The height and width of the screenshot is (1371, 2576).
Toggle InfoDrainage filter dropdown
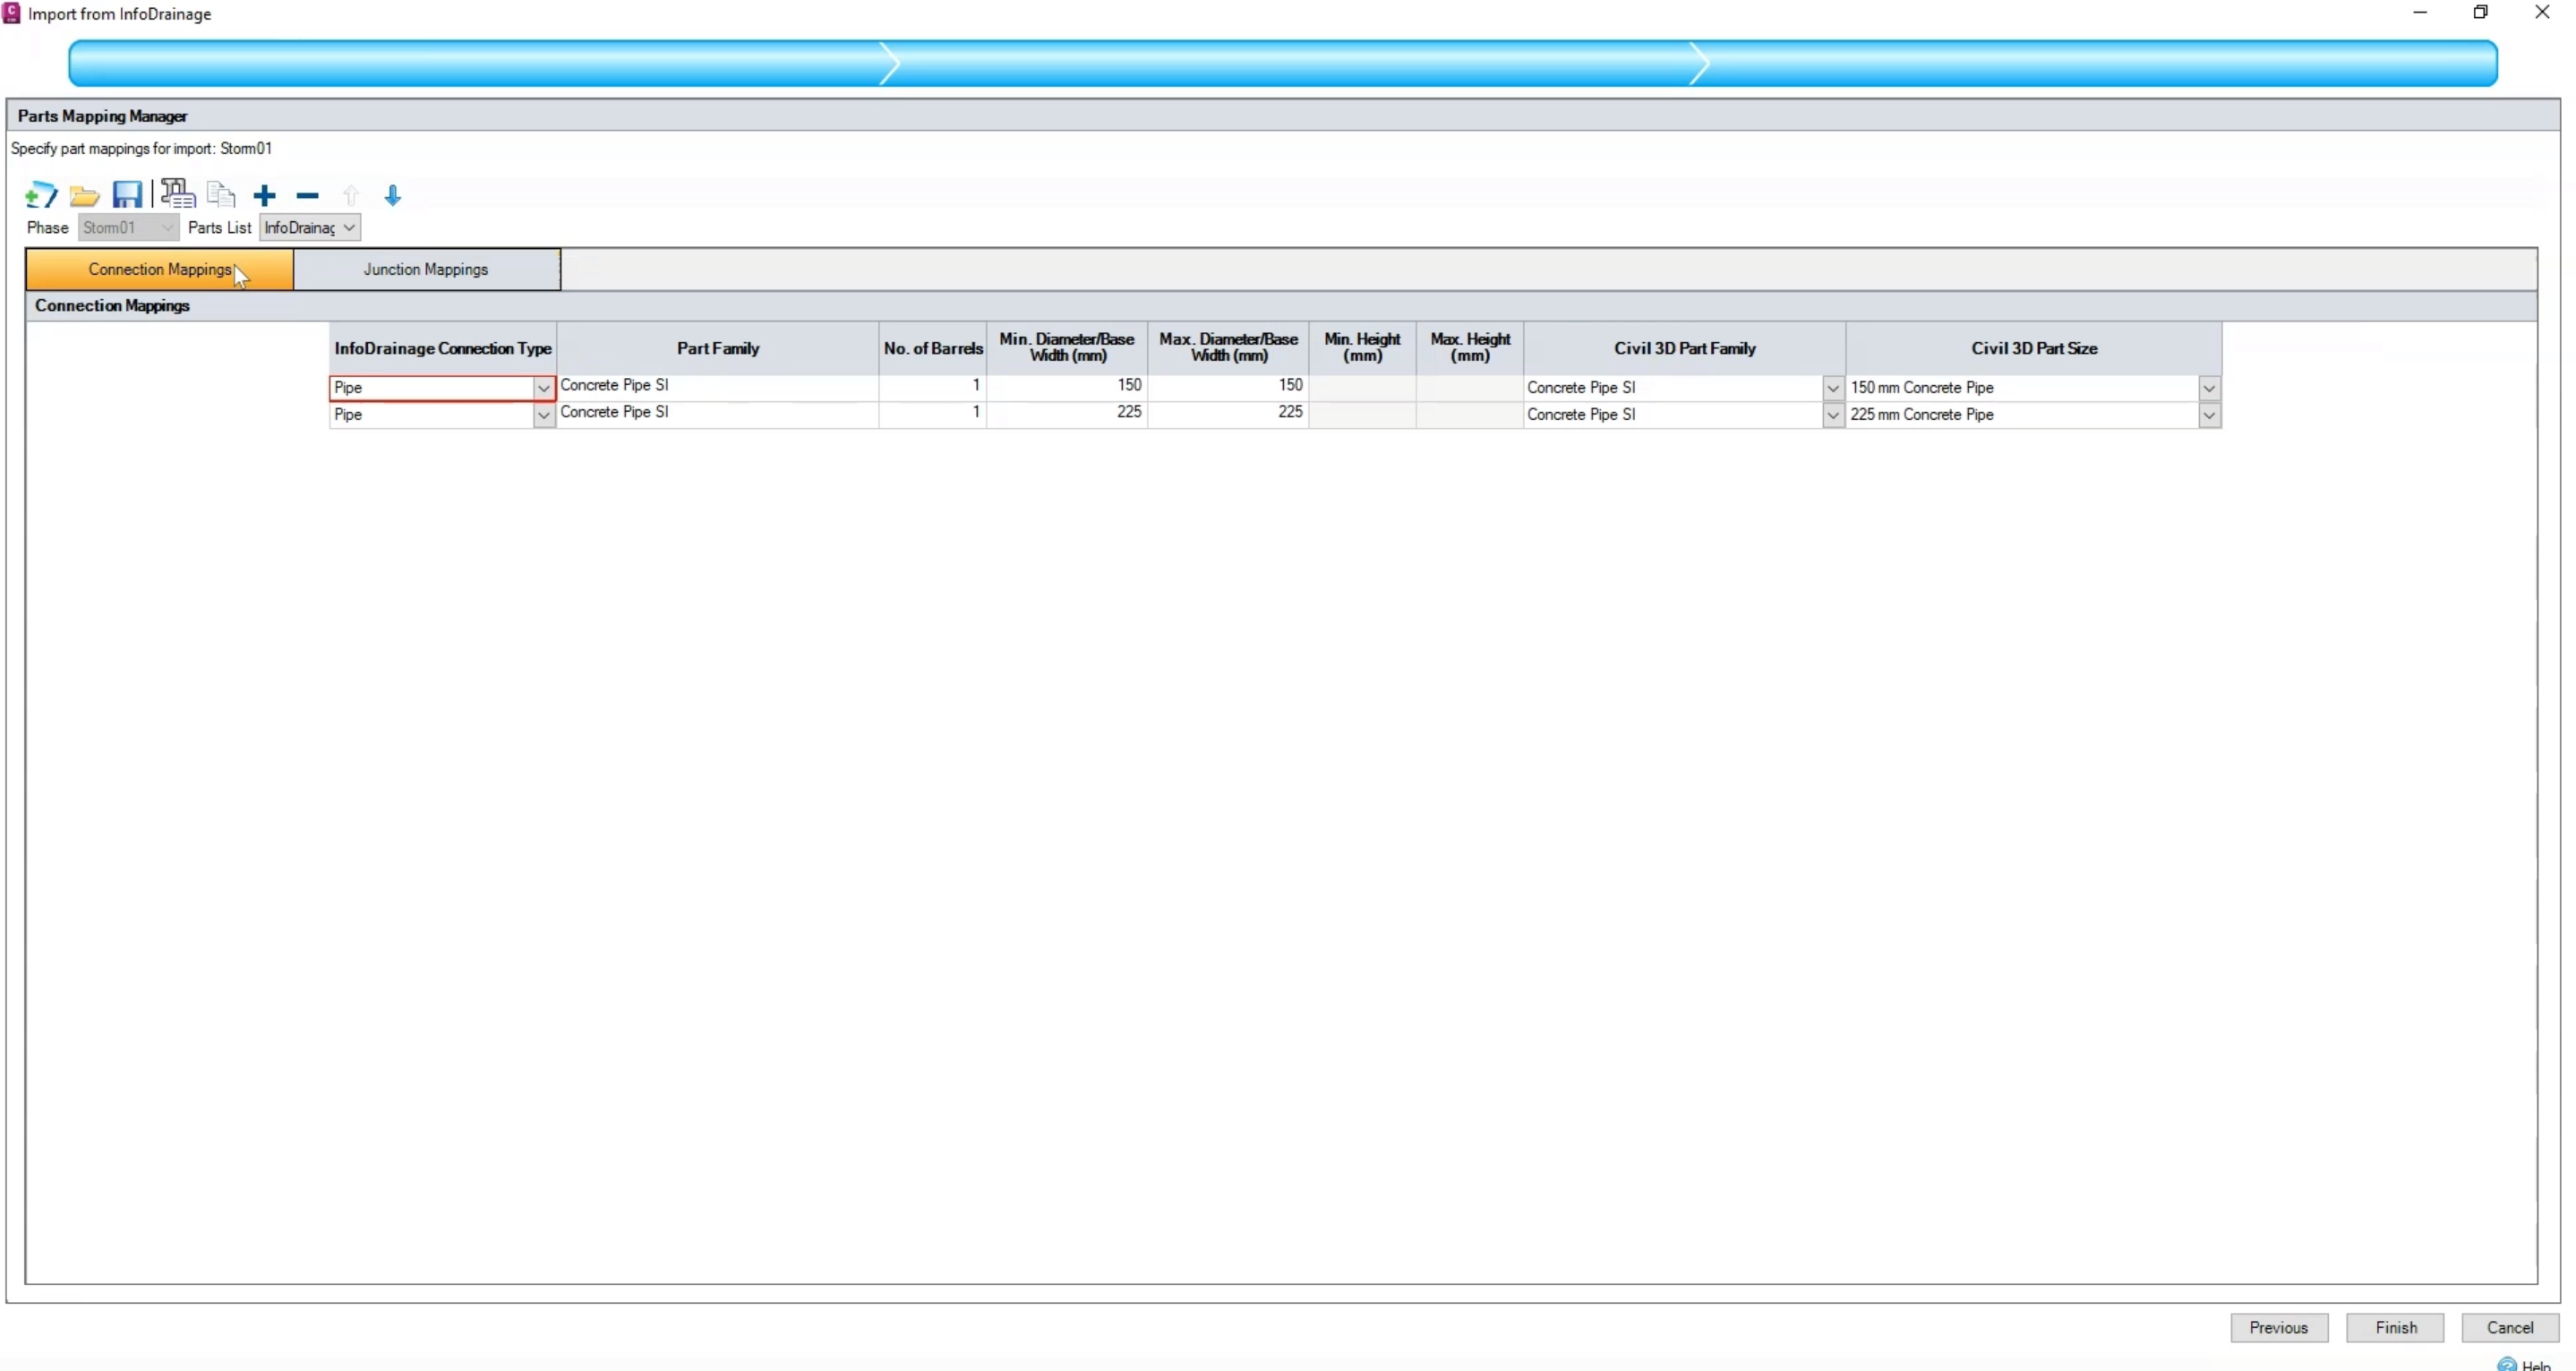(x=347, y=228)
